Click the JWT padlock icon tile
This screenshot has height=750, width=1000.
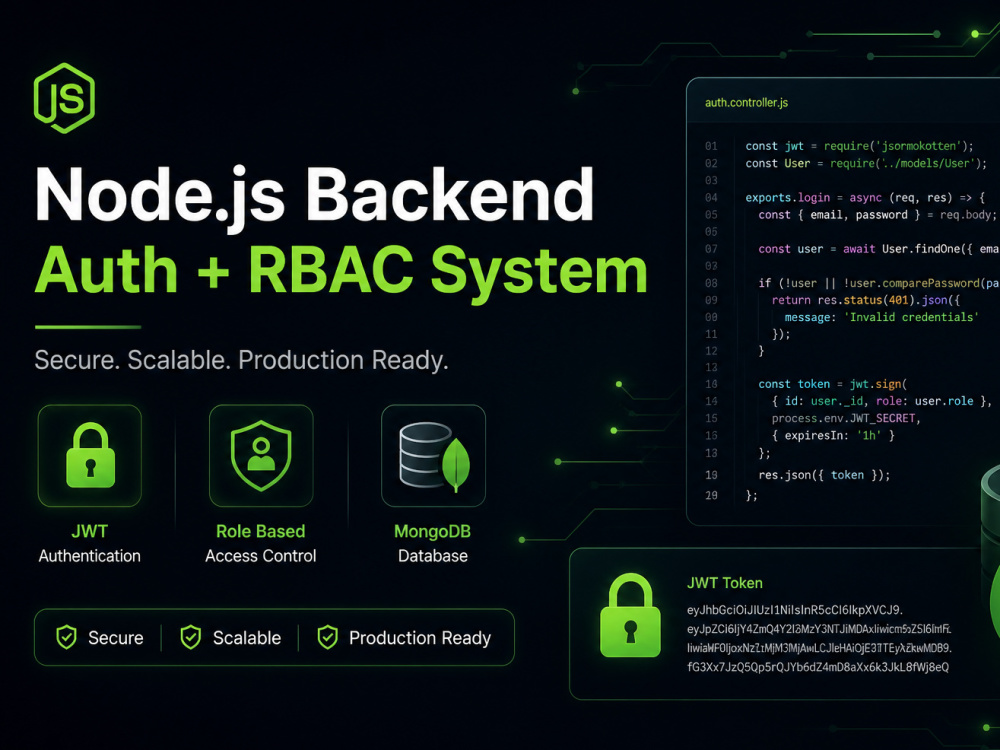90,456
